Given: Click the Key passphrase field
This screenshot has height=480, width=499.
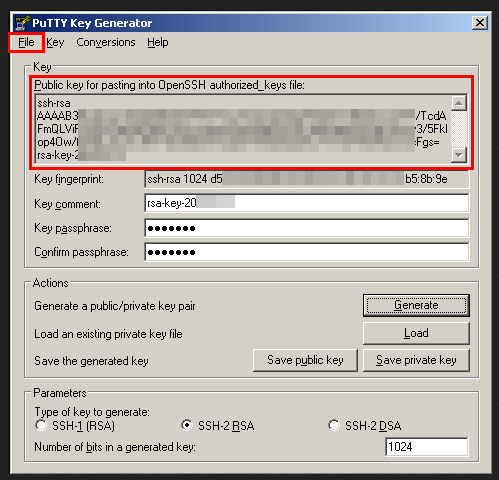Looking at the screenshot, I should tap(307, 228).
